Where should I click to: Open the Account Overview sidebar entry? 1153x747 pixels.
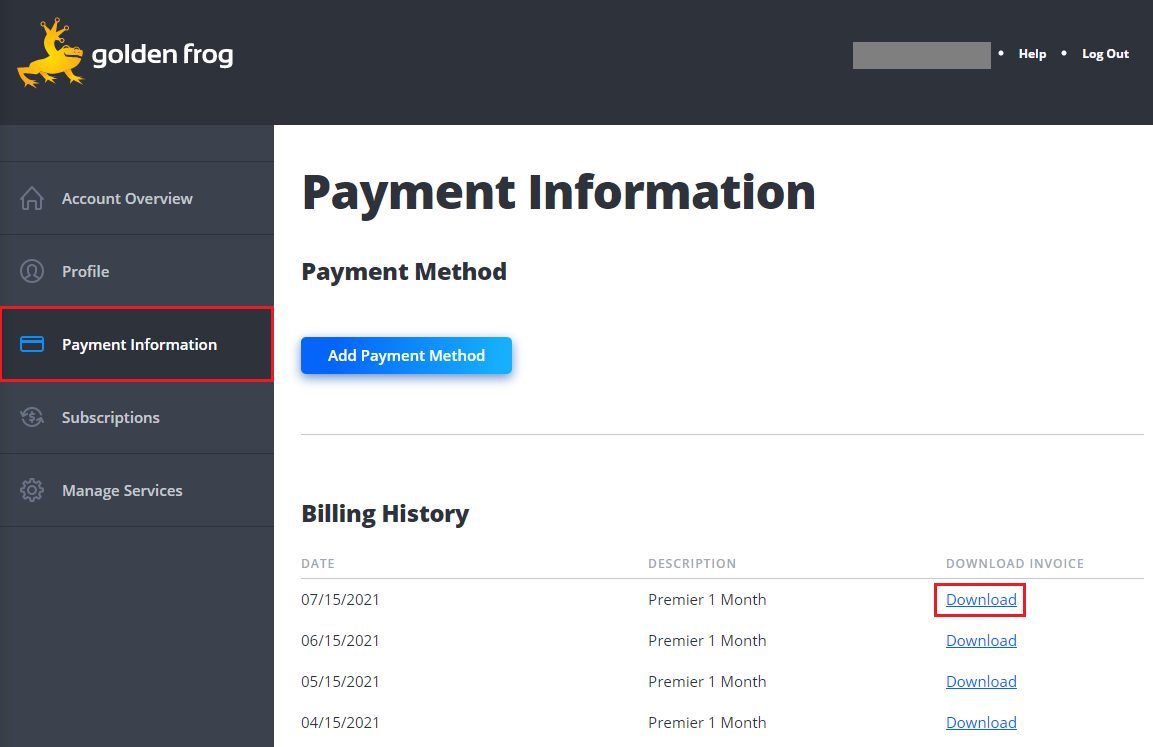(127, 198)
